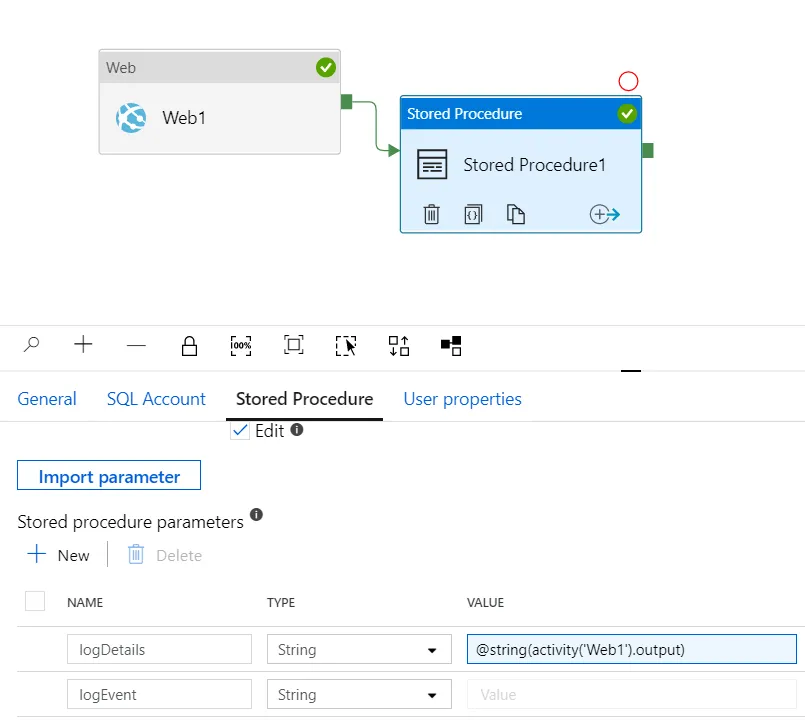Click the Web1 activity globe icon
Screen dimensions: 805x725
point(131,118)
